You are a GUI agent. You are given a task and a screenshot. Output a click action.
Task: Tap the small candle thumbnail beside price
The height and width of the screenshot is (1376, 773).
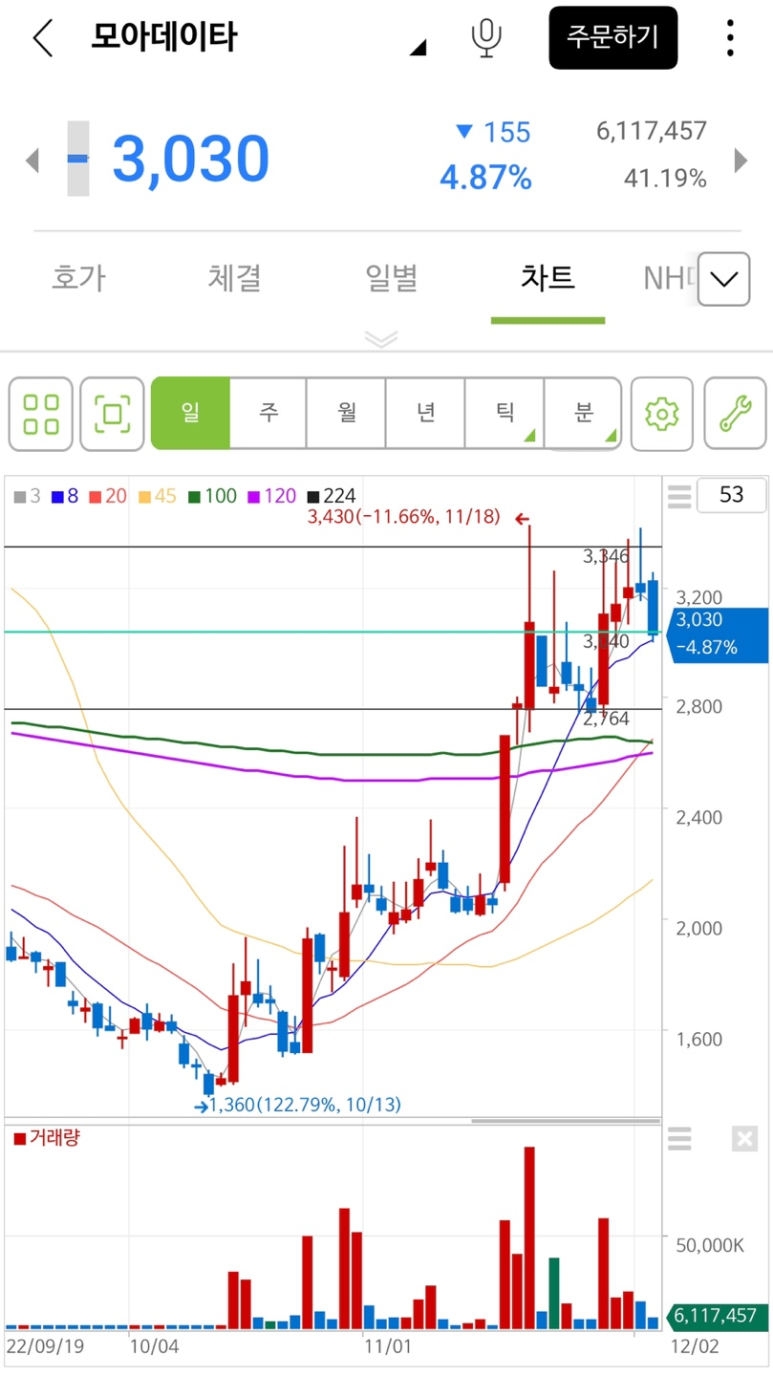78,159
